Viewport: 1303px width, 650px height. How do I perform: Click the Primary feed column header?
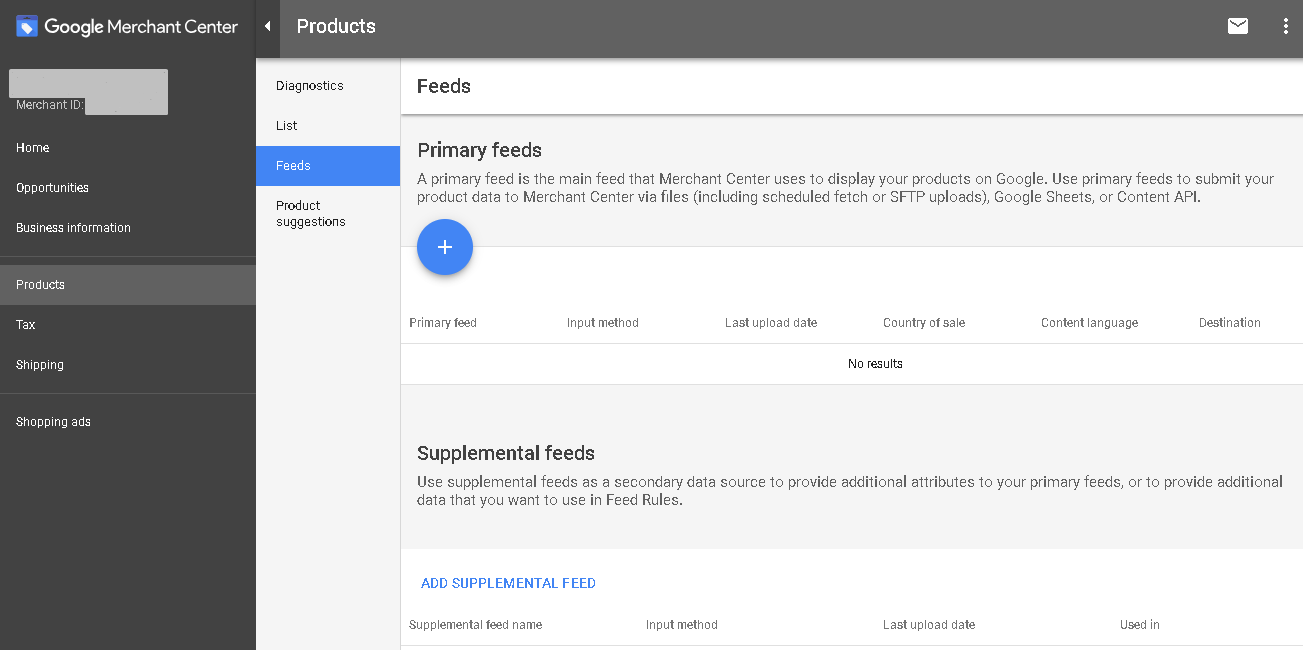point(443,323)
